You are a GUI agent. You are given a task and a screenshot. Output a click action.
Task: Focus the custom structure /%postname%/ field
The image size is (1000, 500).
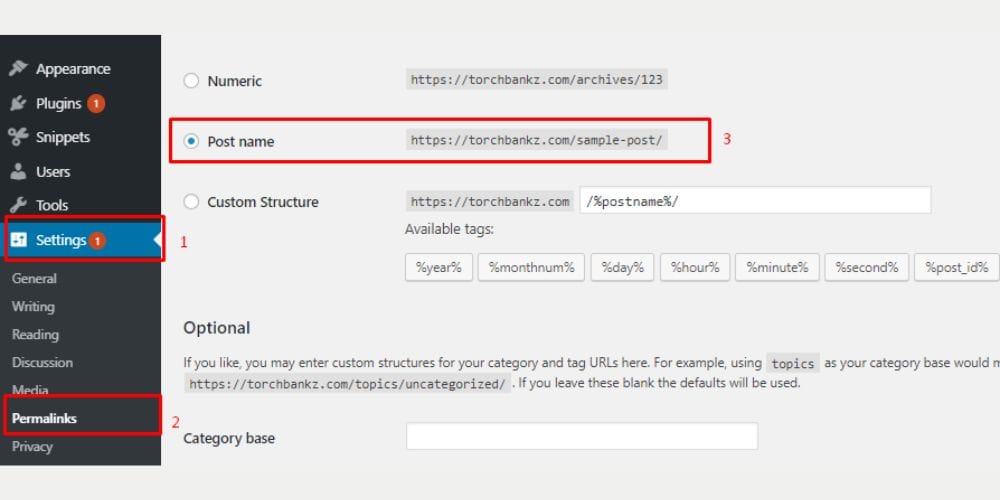(x=754, y=200)
